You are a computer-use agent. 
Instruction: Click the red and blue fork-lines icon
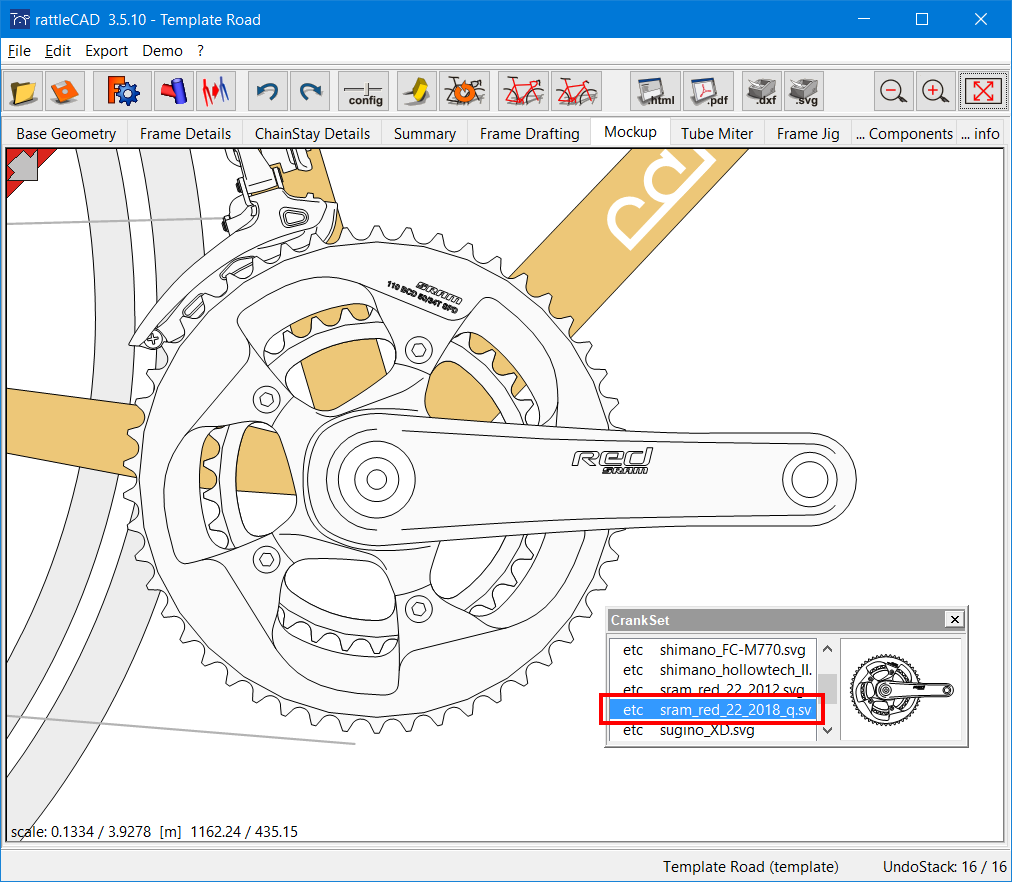216,91
